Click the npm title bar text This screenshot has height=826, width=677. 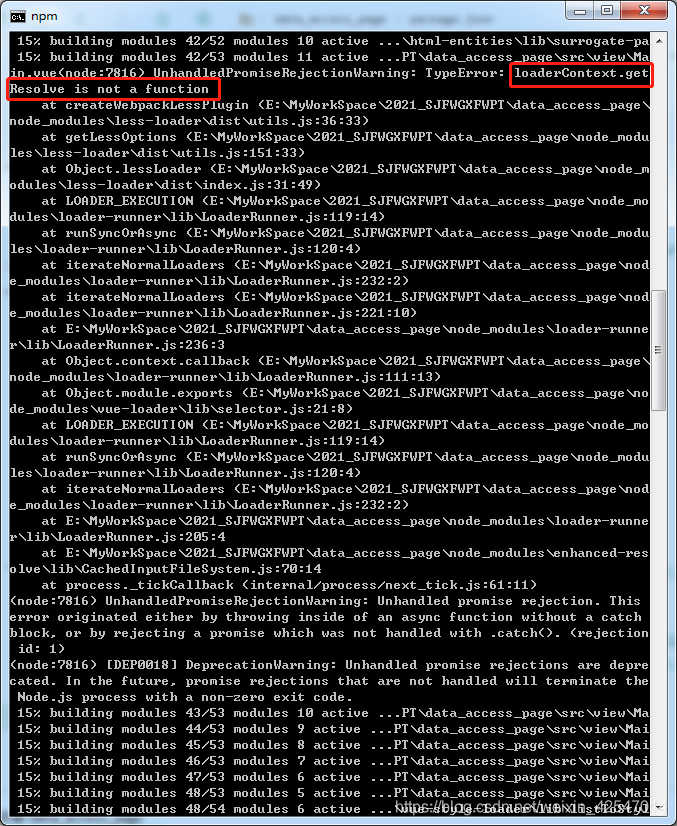click(44, 16)
